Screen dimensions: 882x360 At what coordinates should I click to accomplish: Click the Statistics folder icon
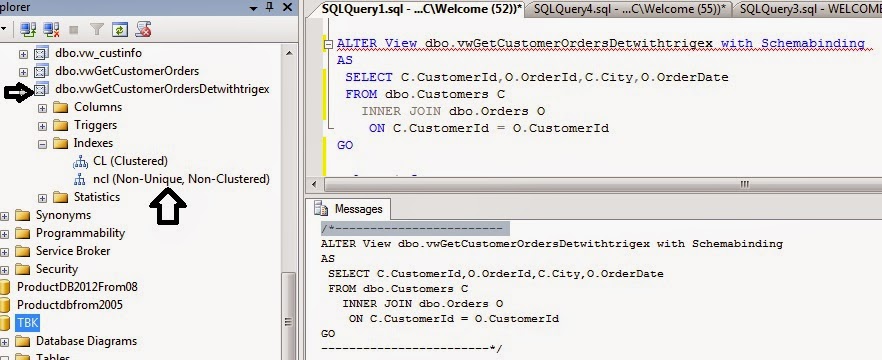61,197
